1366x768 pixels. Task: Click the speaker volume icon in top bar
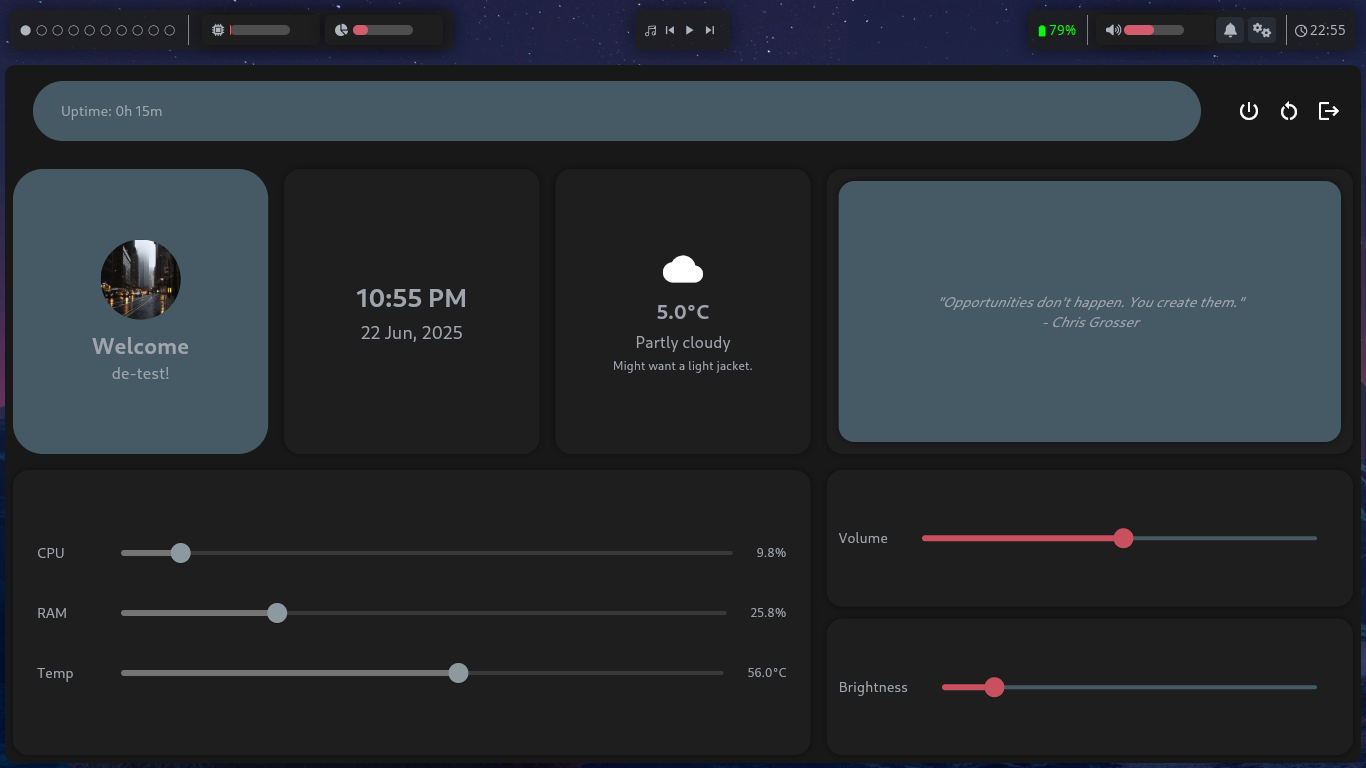pos(1112,30)
